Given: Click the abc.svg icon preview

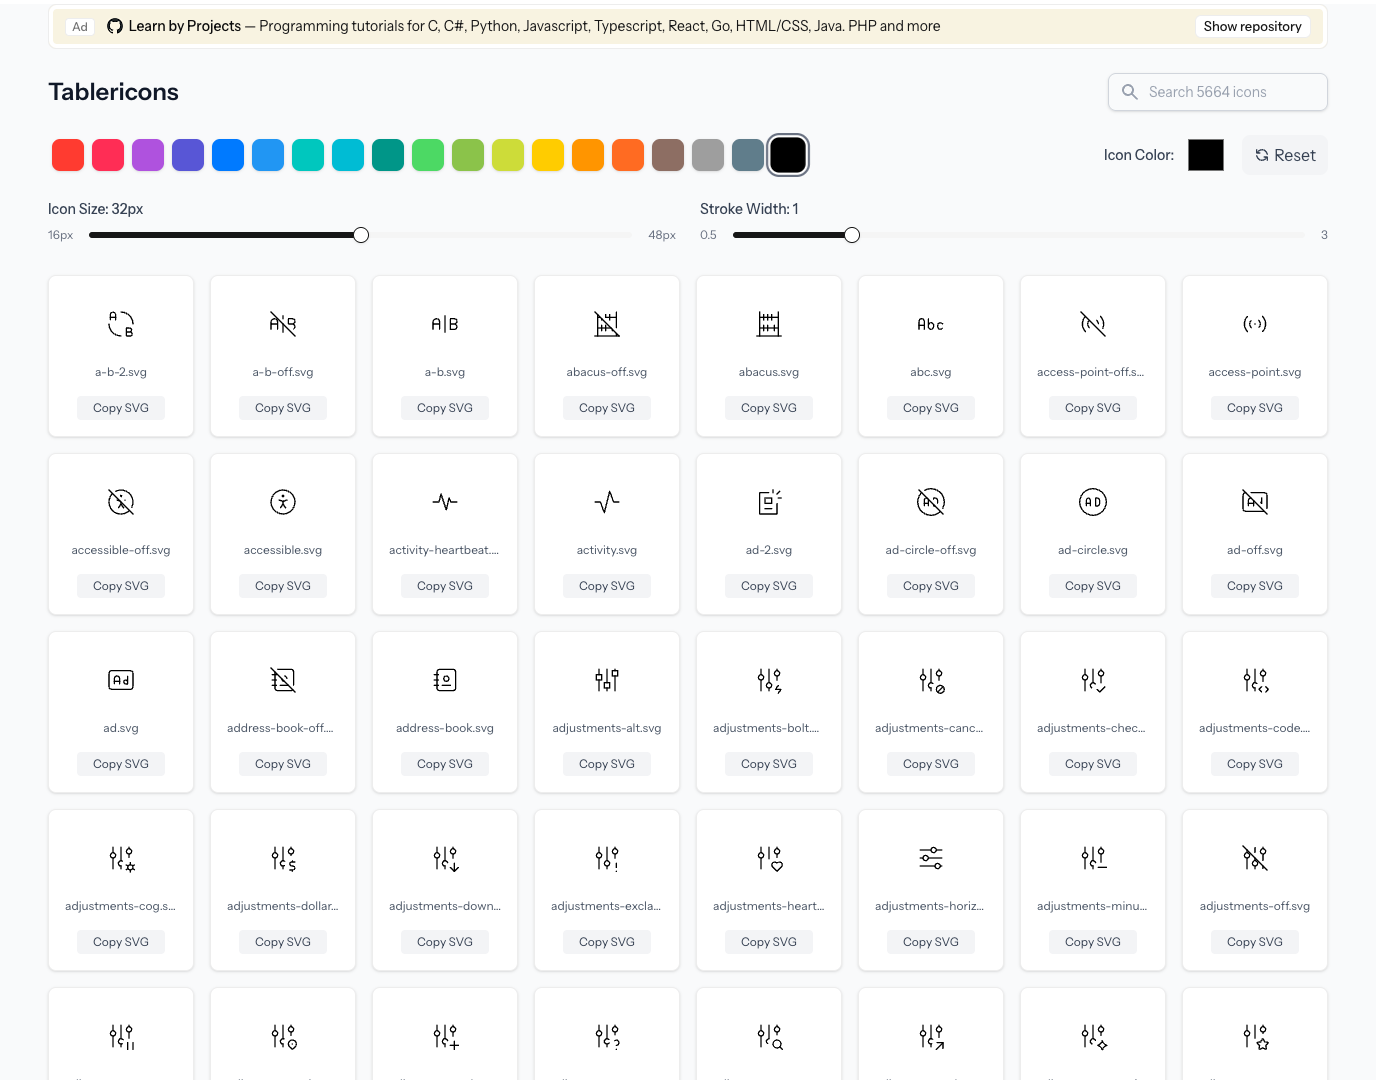Looking at the screenshot, I should tap(930, 323).
